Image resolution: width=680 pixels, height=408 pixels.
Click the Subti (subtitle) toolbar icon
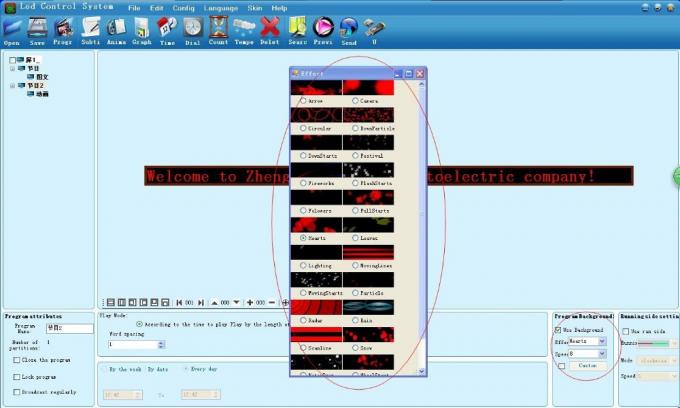point(91,27)
